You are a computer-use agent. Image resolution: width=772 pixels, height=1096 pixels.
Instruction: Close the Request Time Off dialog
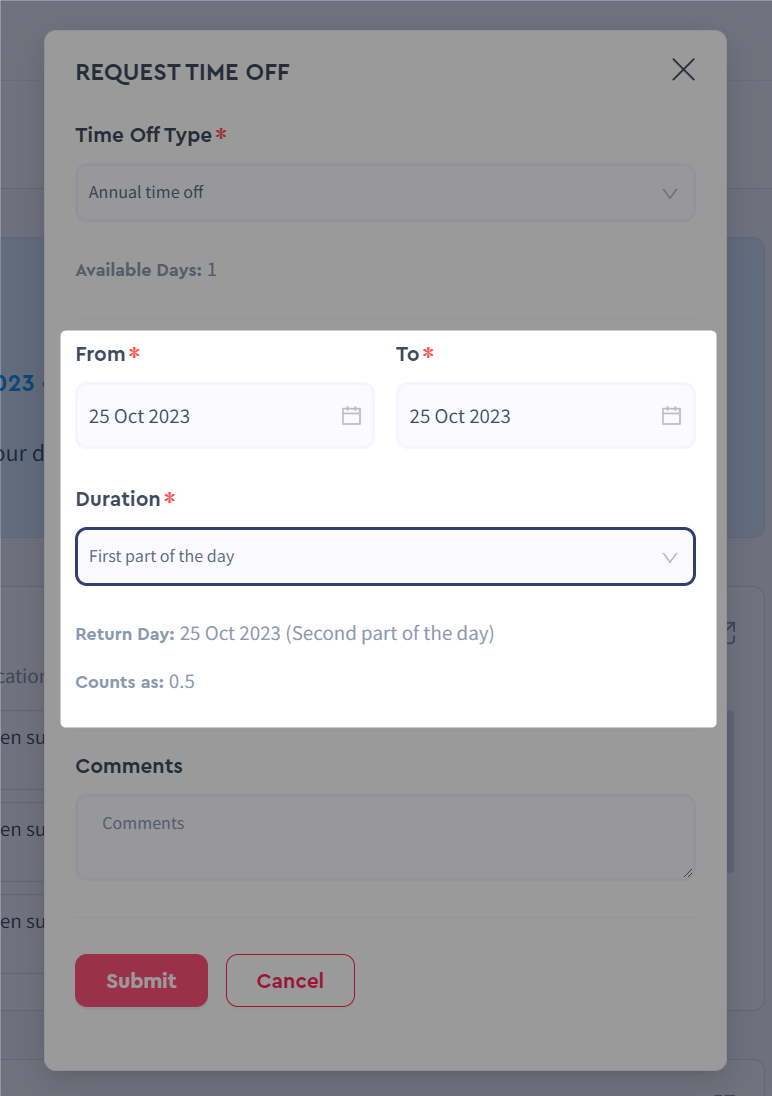coord(683,69)
